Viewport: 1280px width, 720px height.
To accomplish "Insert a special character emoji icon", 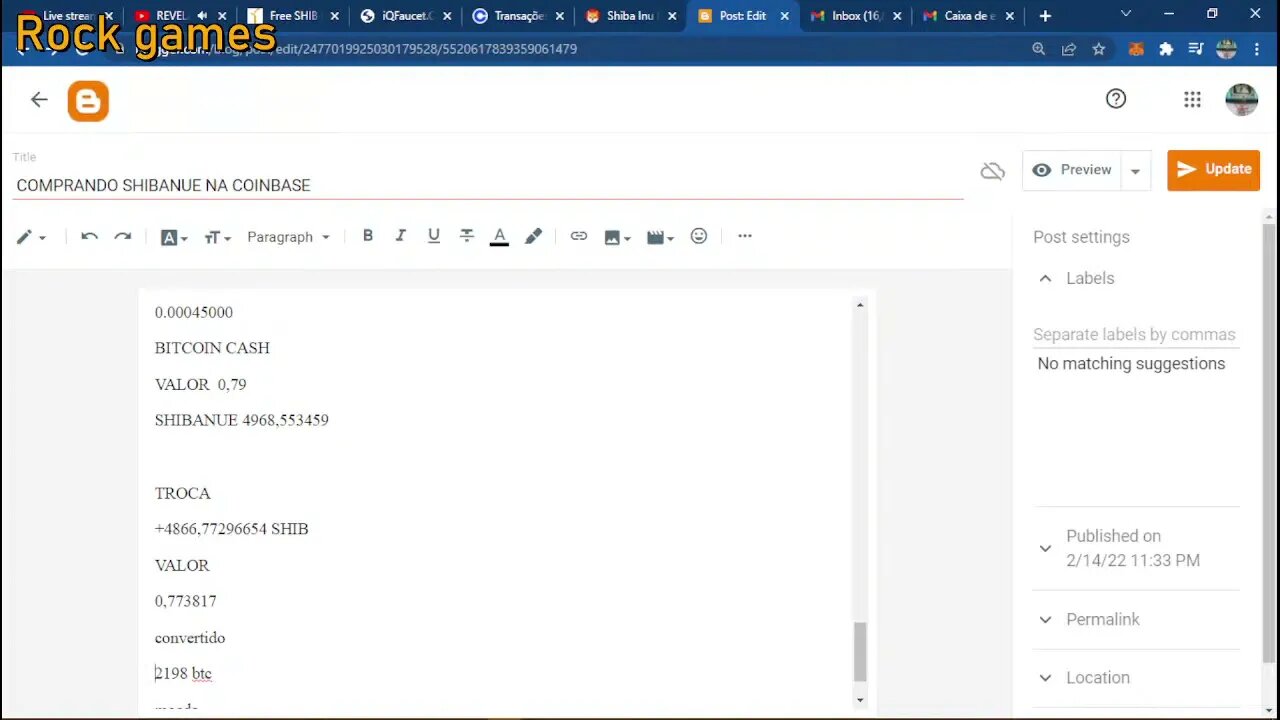I will tap(699, 236).
